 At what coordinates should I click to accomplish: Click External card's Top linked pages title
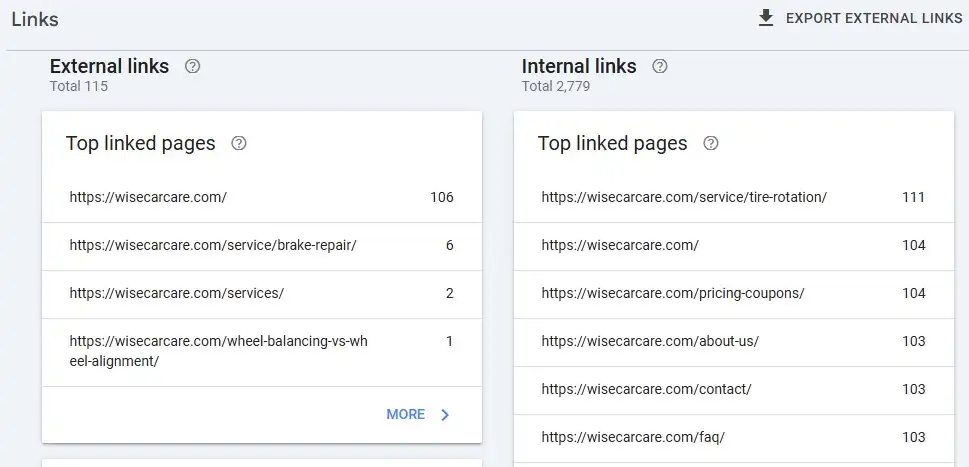click(141, 143)
